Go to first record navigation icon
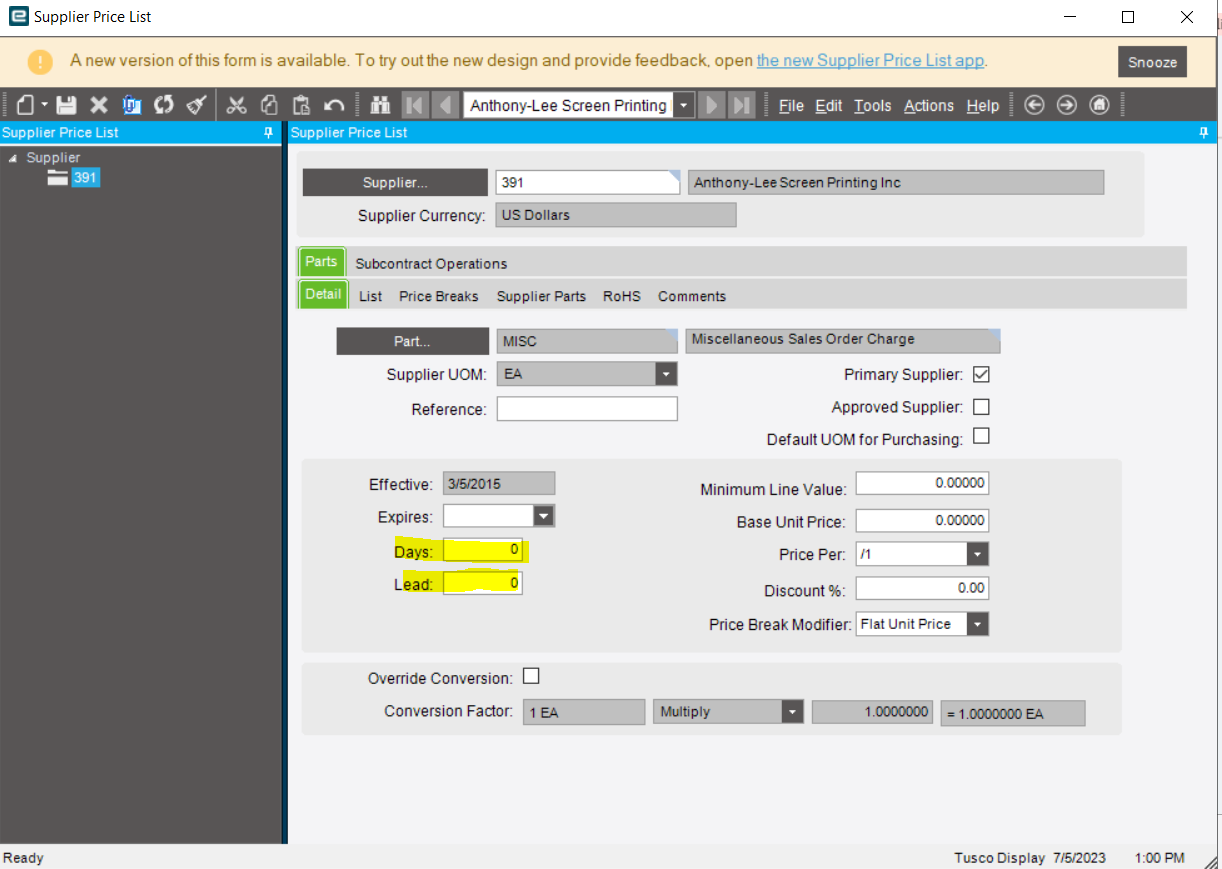The height and width of the screenshot is (869, 1222). (x=415, y=105)
